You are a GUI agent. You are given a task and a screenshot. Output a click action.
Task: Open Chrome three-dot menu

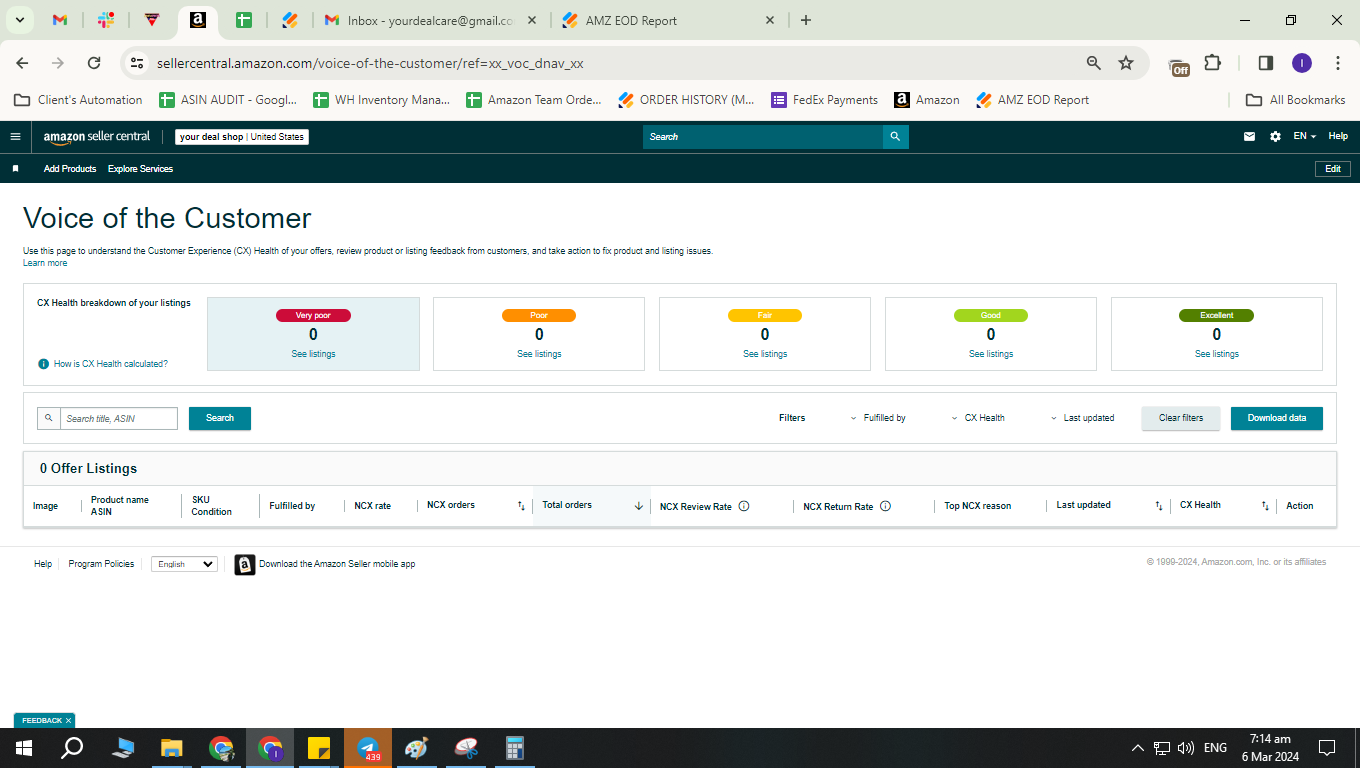point(1338,63)
